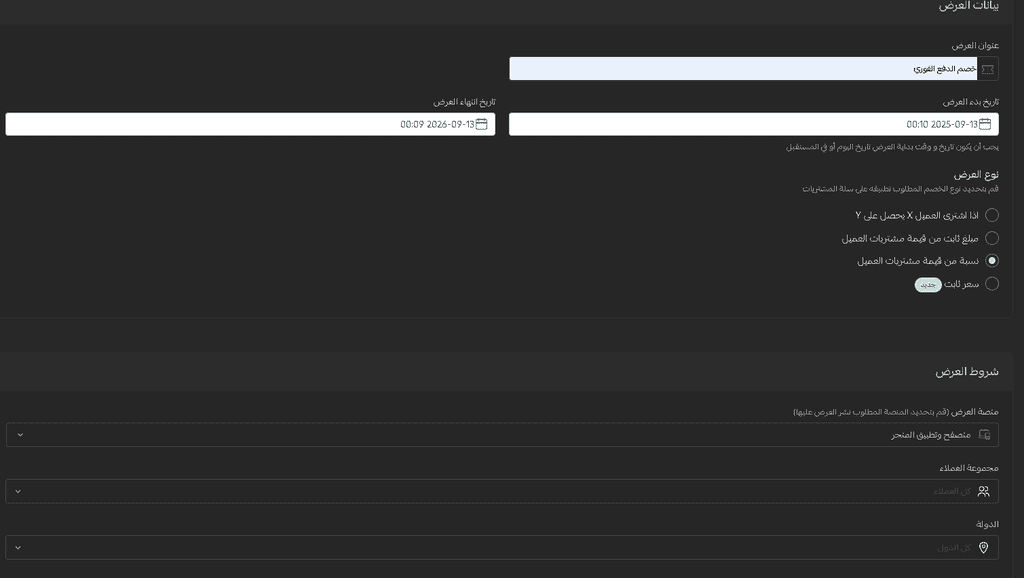Open 'كل الدول' country select box
Image resolution: width=1024 pixels, height=578 pixels.
502,547
